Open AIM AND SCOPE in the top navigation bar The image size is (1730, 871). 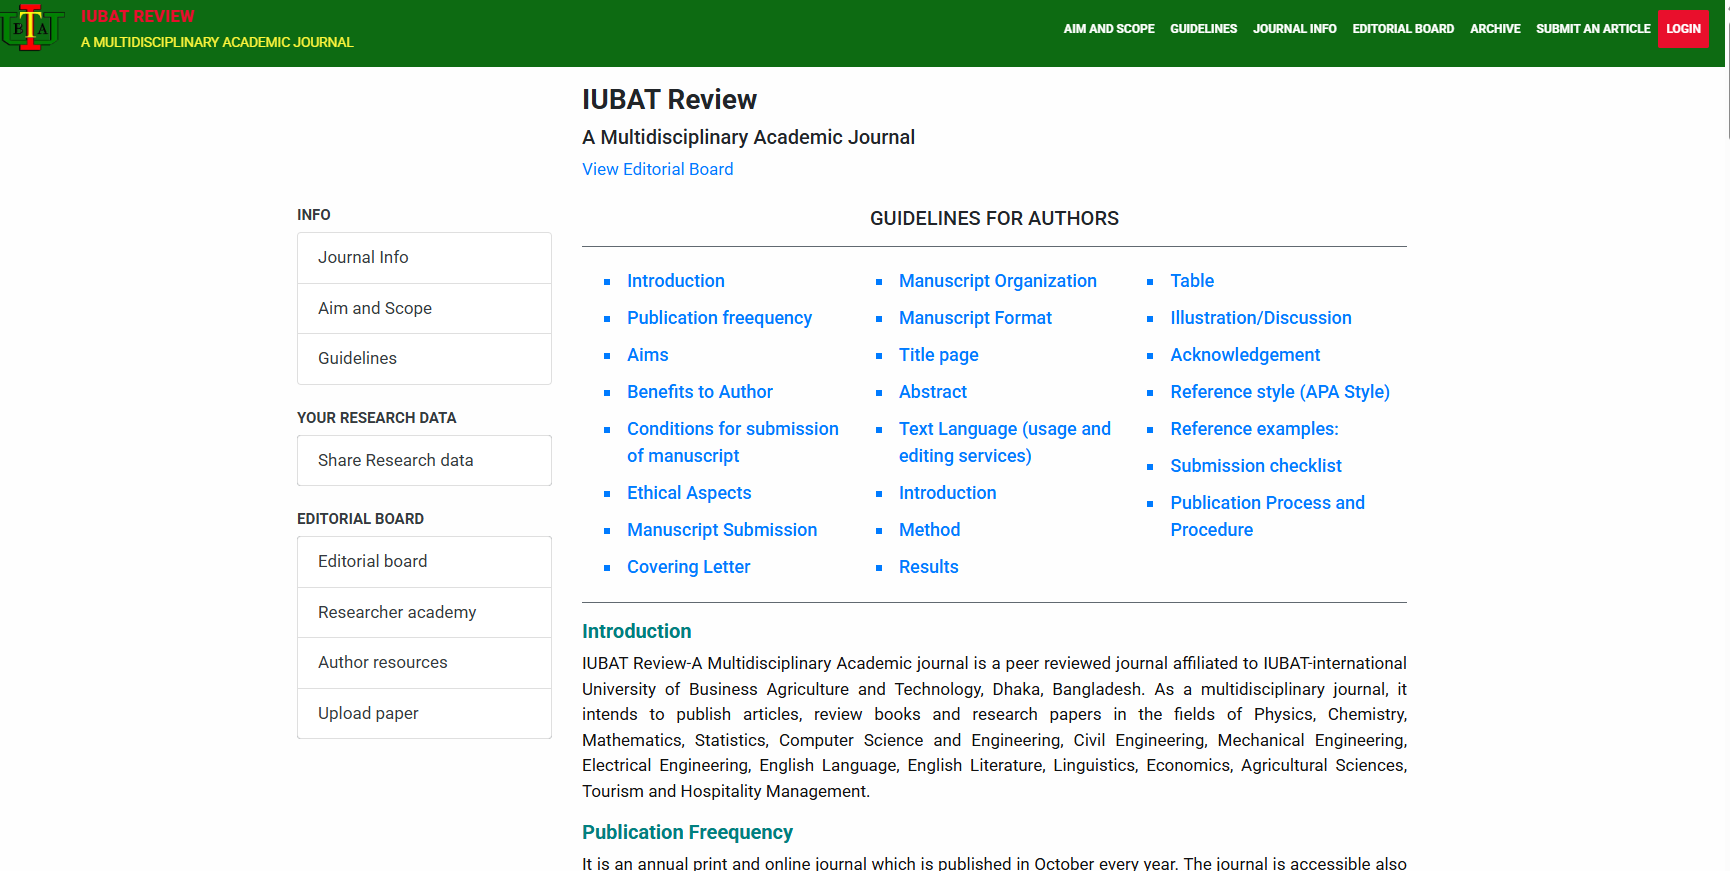[x=1109, y=29]
